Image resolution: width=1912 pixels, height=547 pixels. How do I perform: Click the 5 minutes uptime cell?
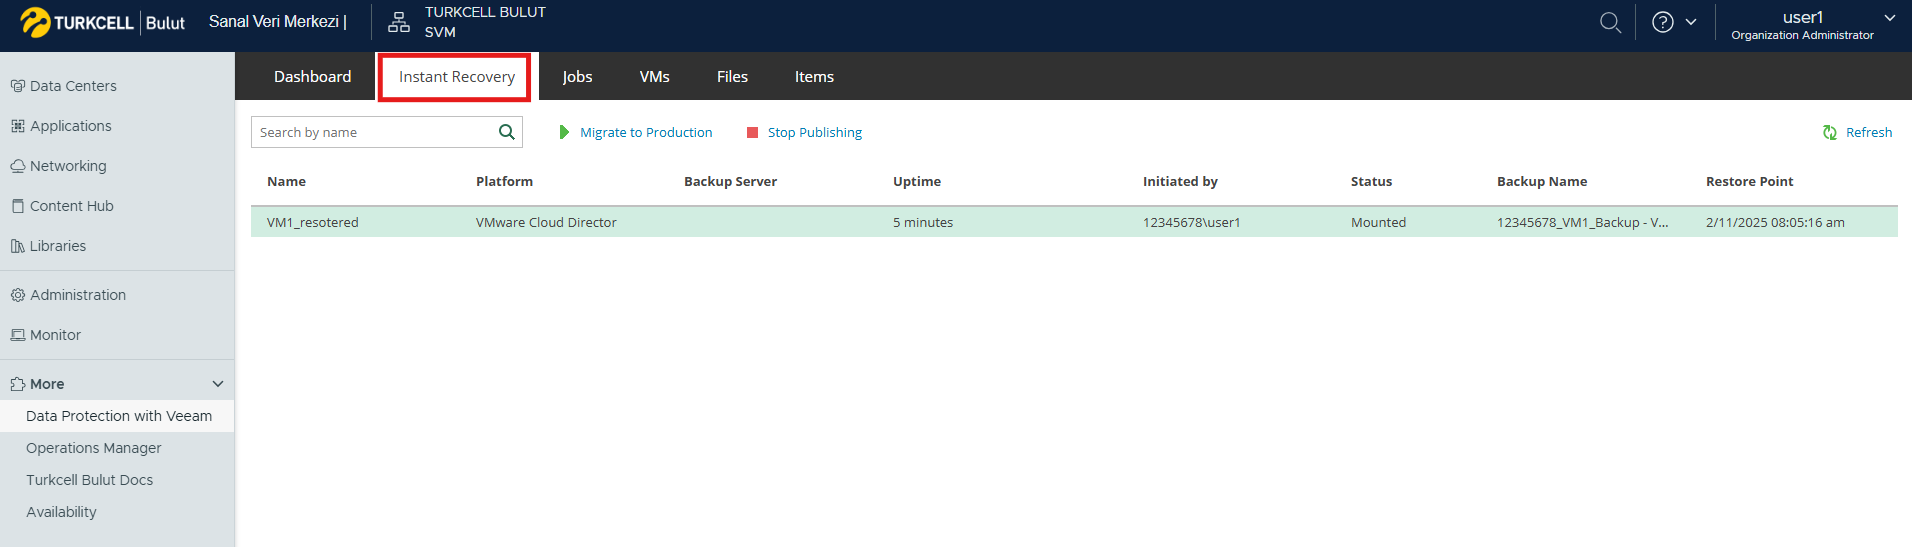coord(922,222)
